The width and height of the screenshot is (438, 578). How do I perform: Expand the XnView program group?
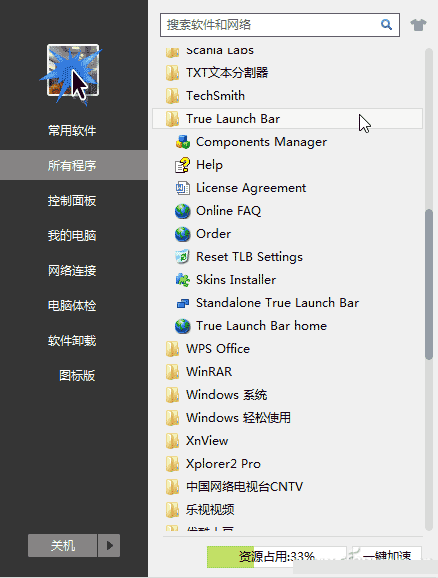pos(287,441)
